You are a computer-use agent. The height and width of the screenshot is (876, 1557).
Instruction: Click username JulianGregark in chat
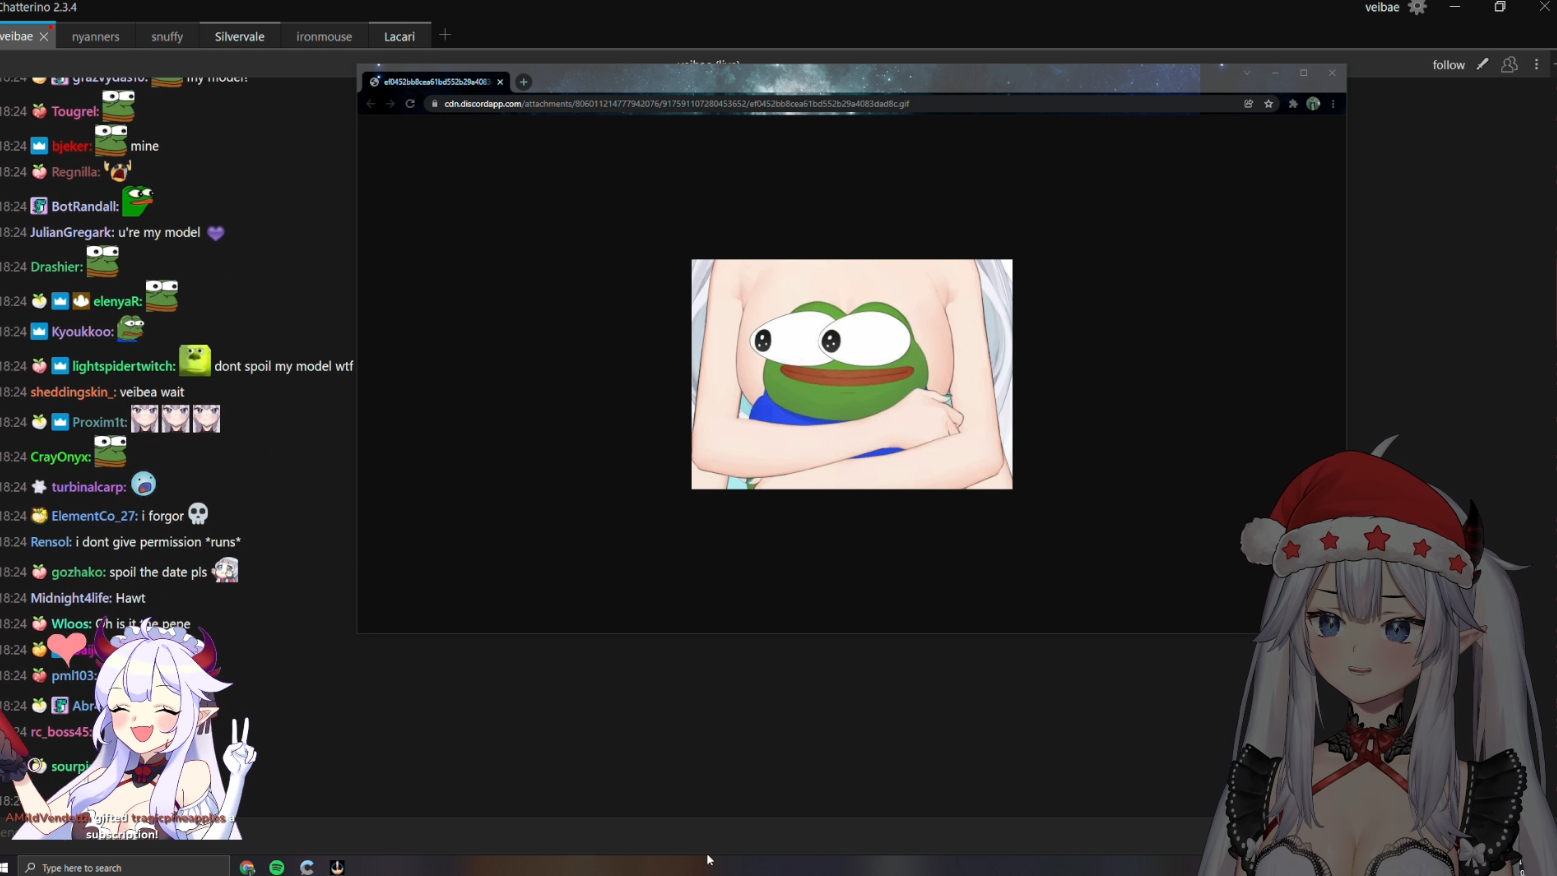(x=72, y=232)
